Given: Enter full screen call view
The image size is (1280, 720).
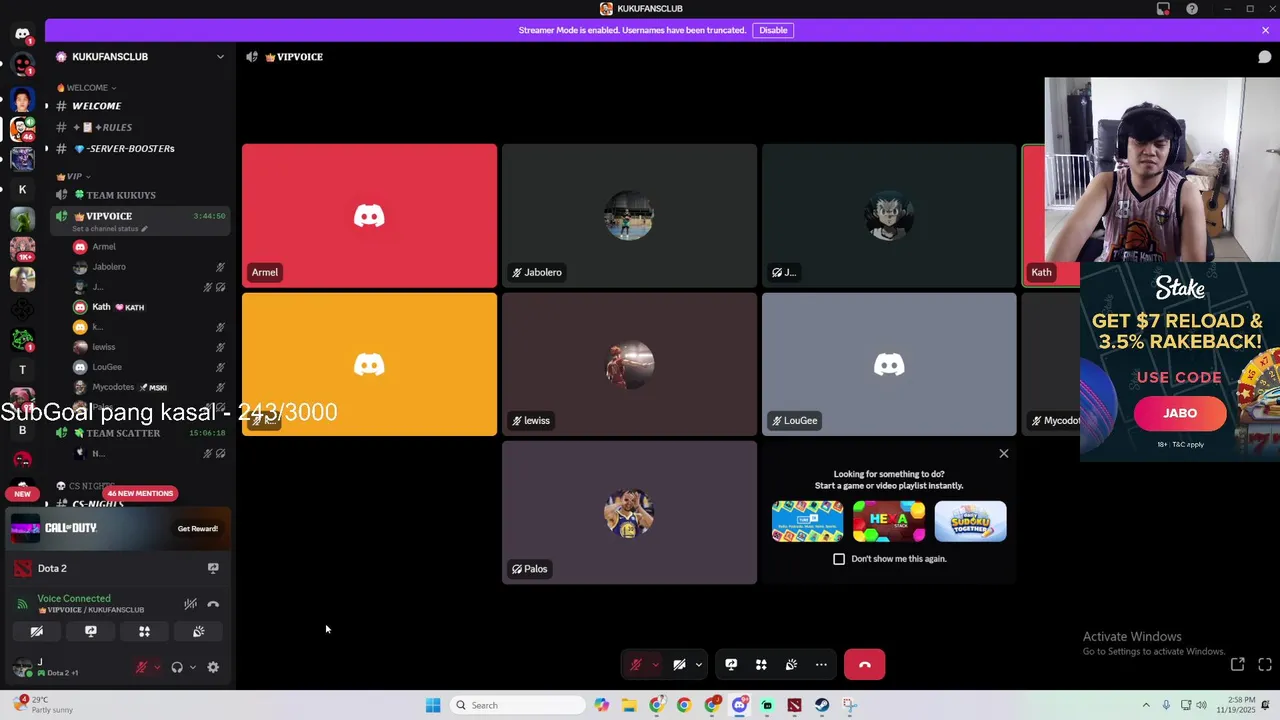Looking at the screenshot, I should 1265,664.
